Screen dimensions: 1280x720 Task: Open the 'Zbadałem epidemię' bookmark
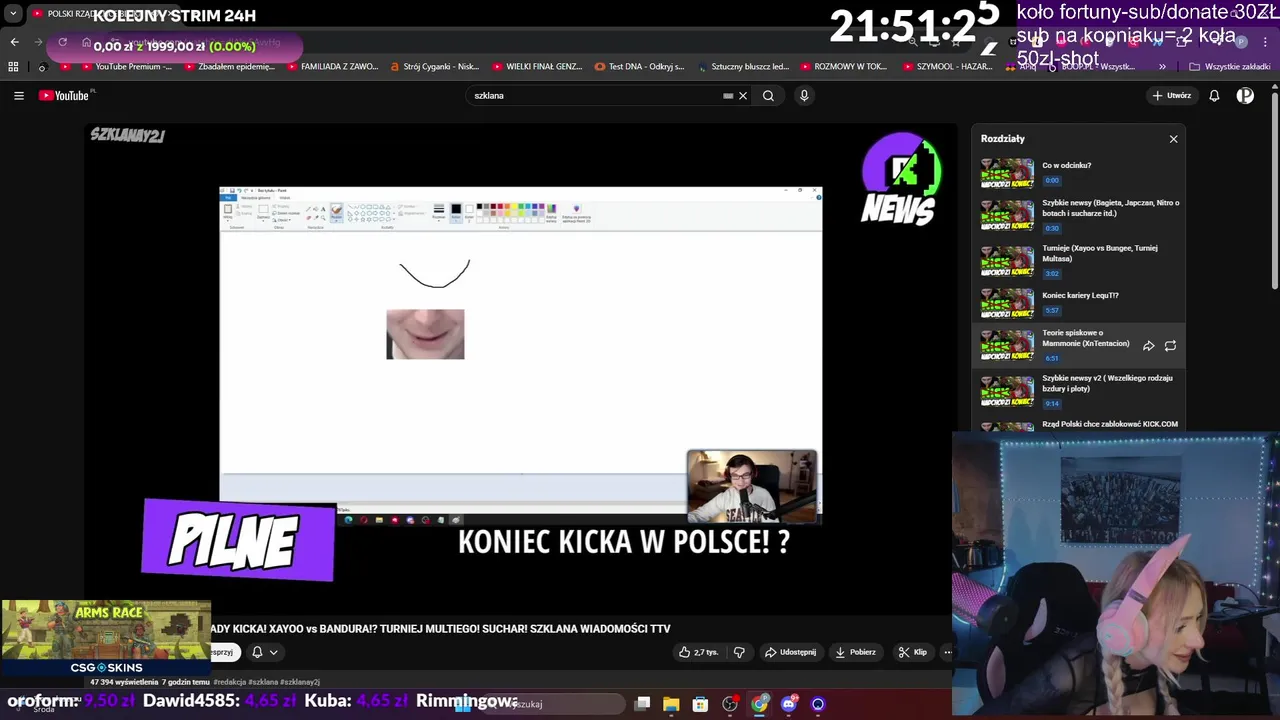228,67
